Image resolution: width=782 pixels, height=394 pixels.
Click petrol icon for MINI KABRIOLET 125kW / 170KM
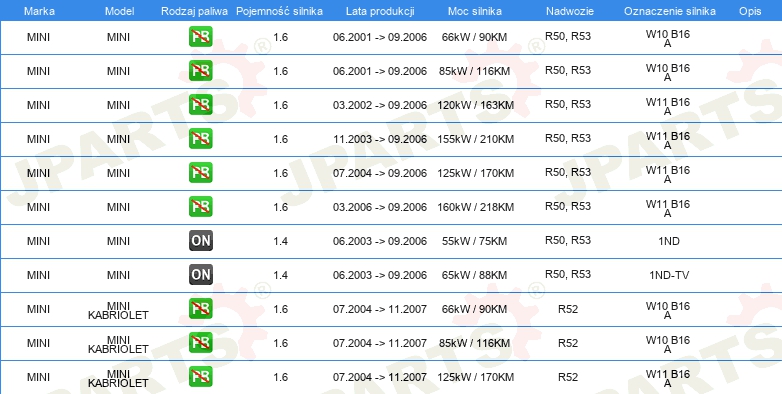coord(200,377)
